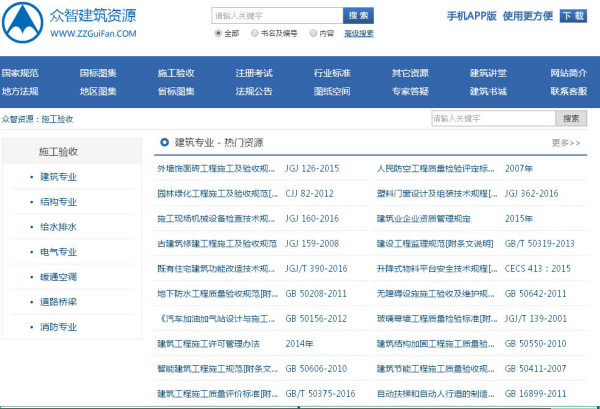Open 建筑结构加固工程施工质量验... entry

(435, 344)
